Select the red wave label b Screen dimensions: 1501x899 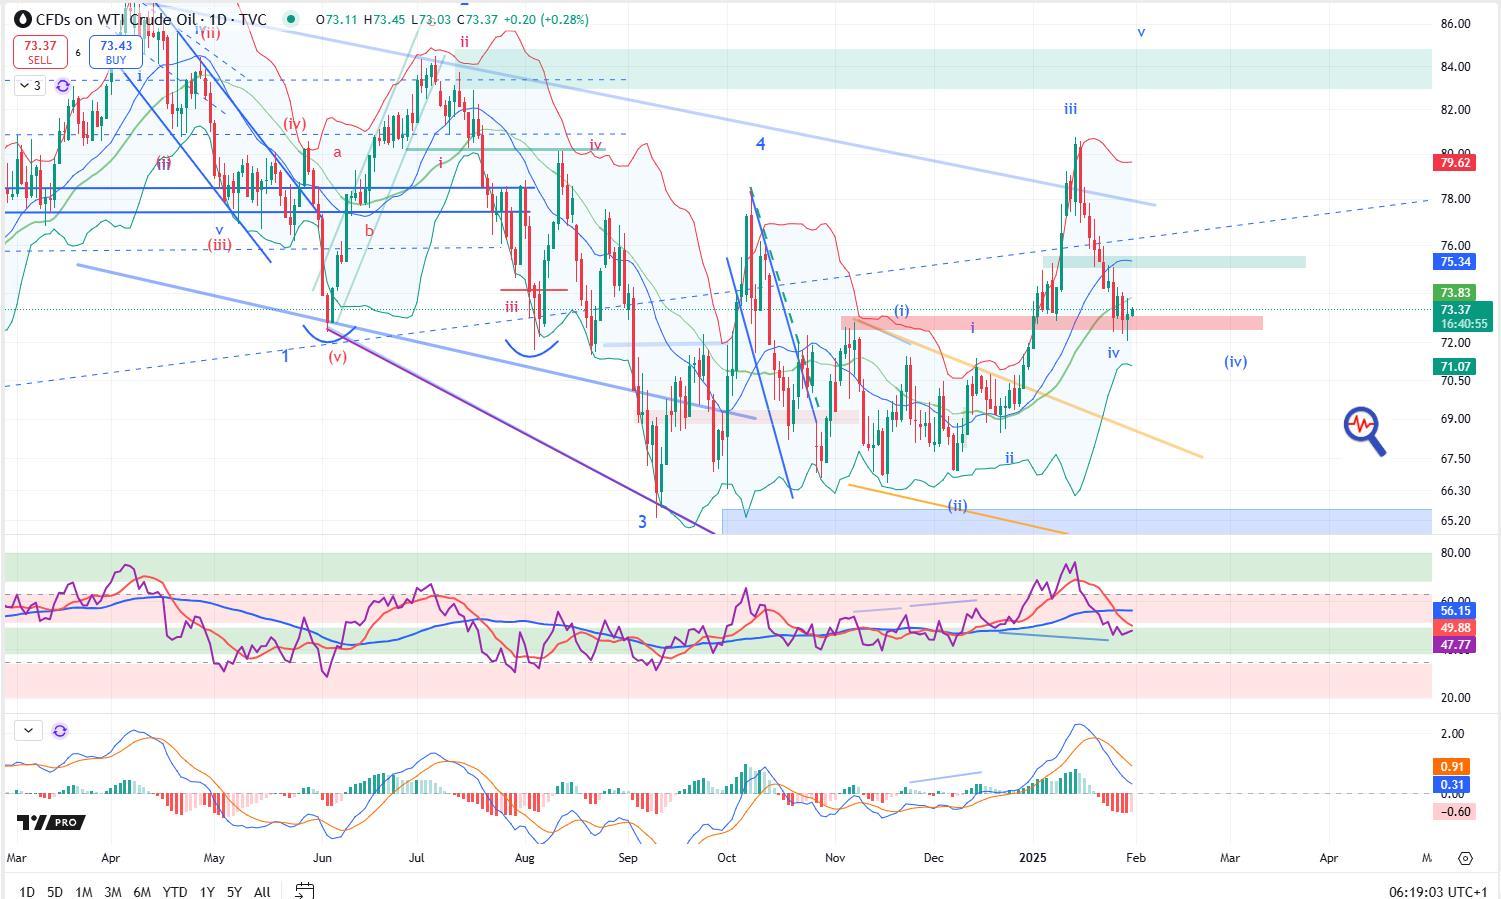[x=369, y=231]
